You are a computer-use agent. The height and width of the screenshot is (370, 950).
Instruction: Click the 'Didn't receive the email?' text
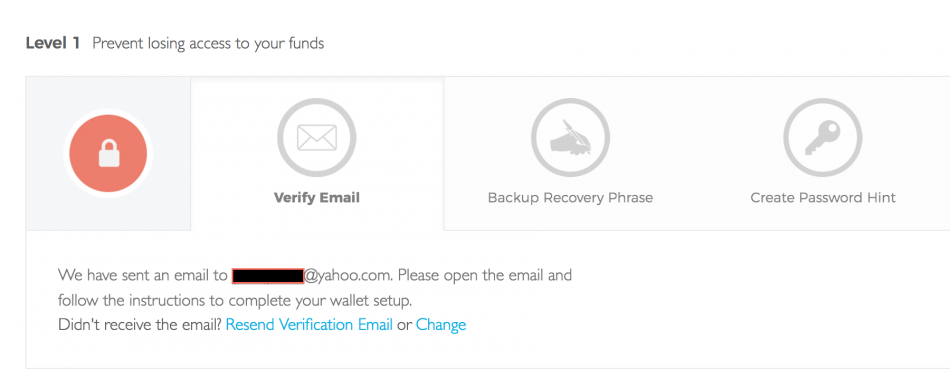point(140,325)
